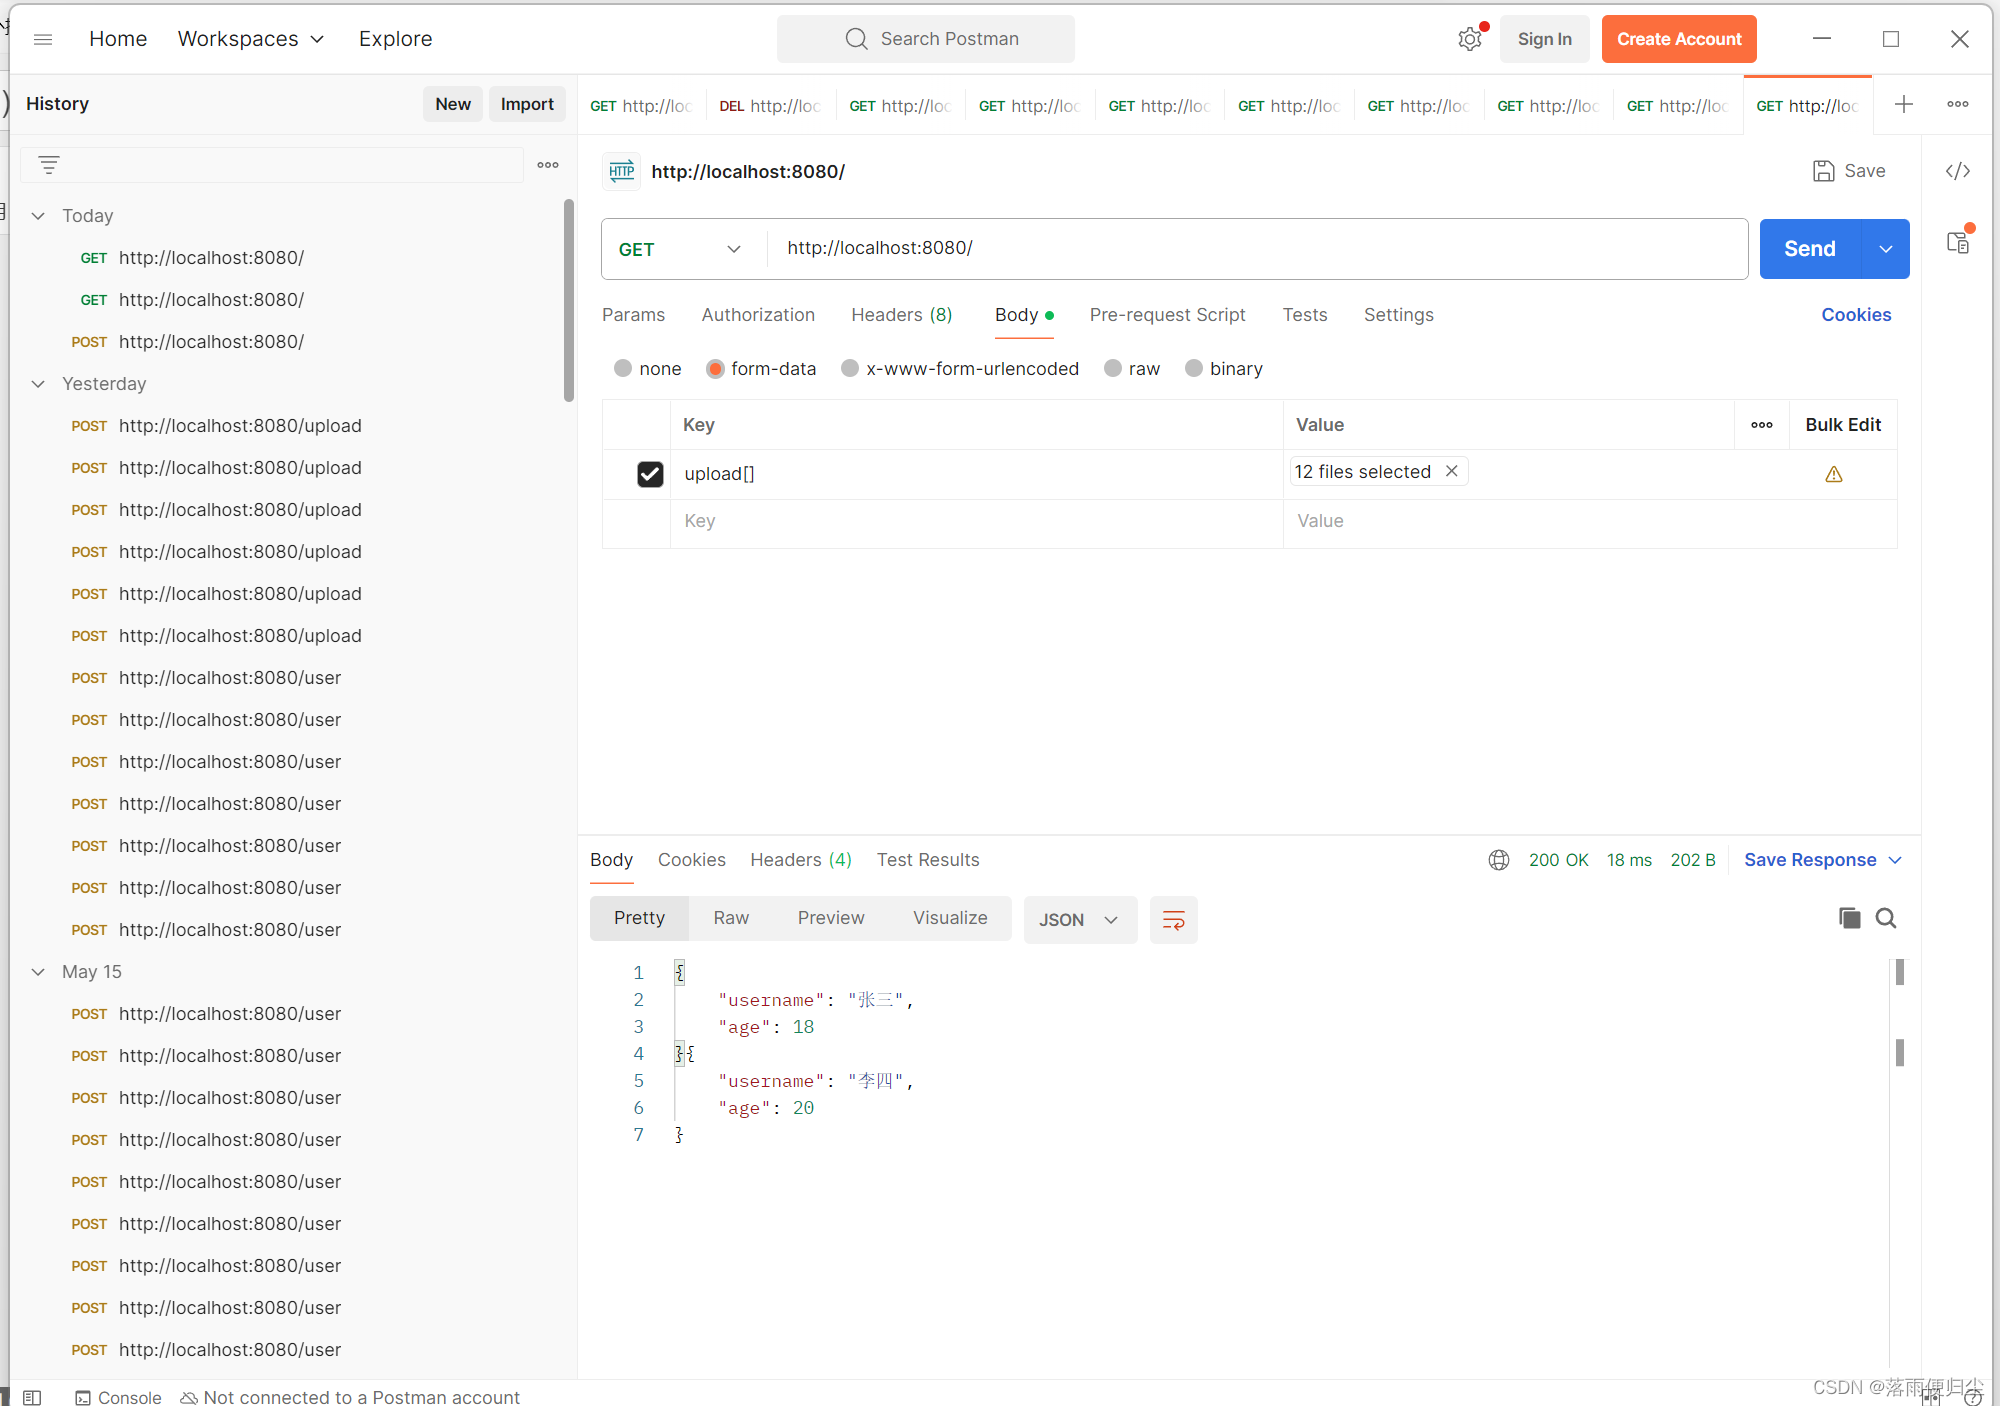
Task: Open form-data column options ellipsis
Action: [x=1762, y=425]
